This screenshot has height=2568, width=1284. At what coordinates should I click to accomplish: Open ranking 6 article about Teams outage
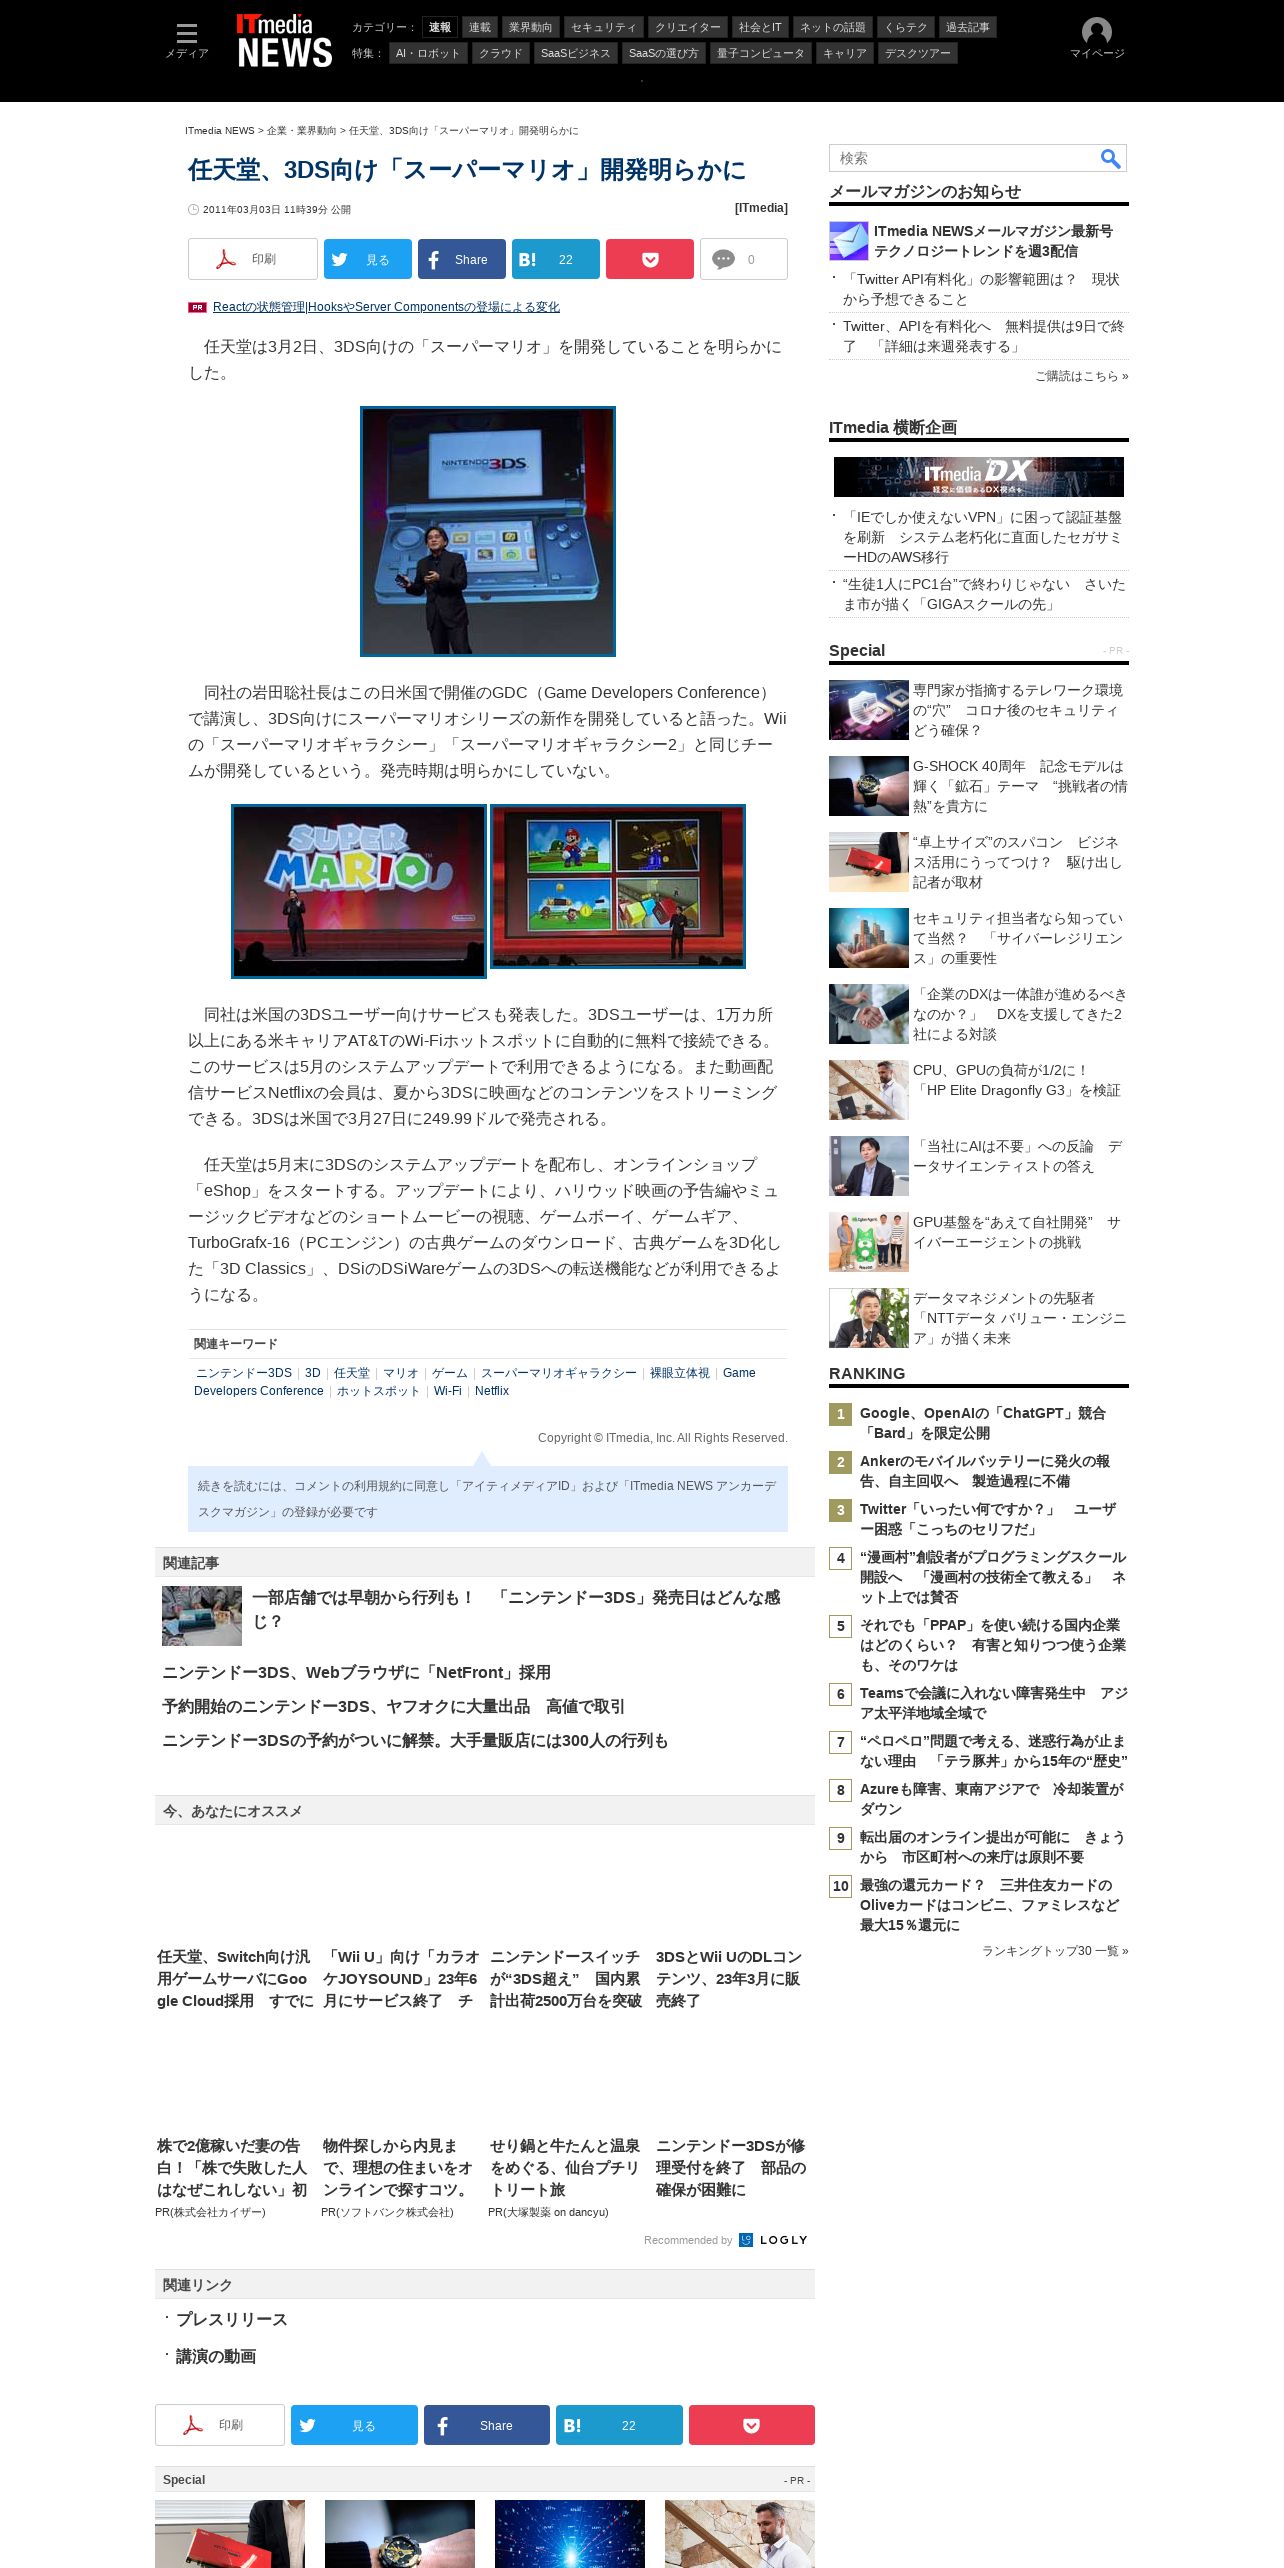[x=994, y=1703]
